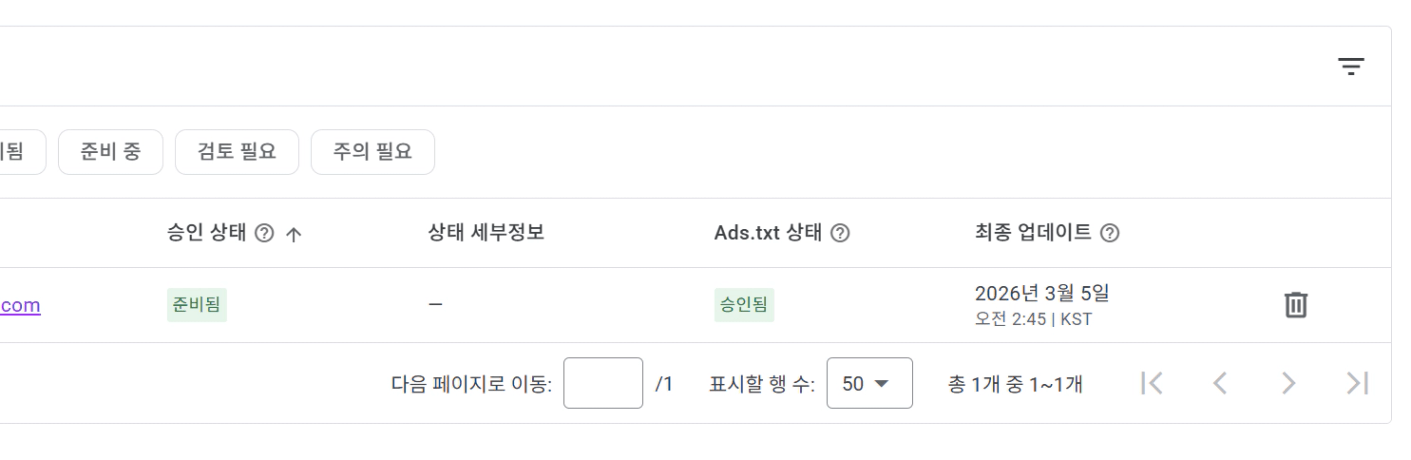Click the 상태 세부정보 column header
This screenshot has height=460, width=1411.
485,233
